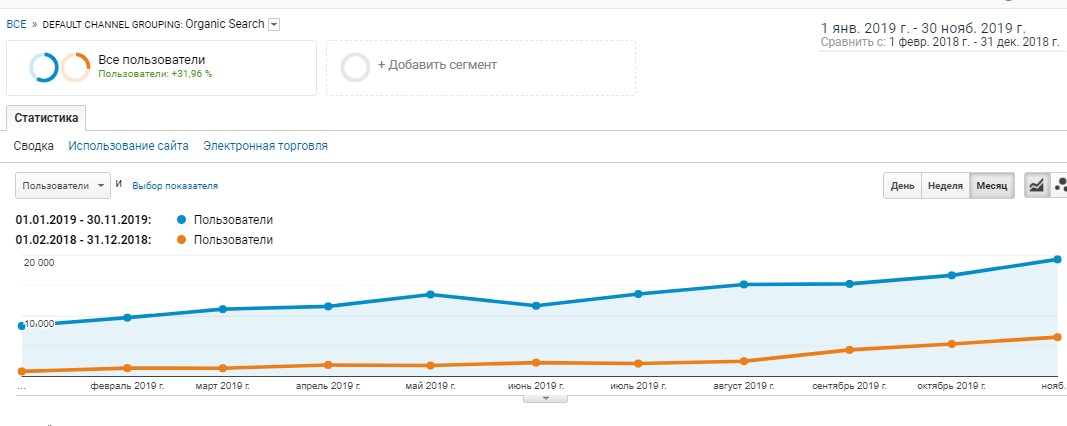
Task: Click the Все пользователи segment card
Action: [x=161, y=67]
